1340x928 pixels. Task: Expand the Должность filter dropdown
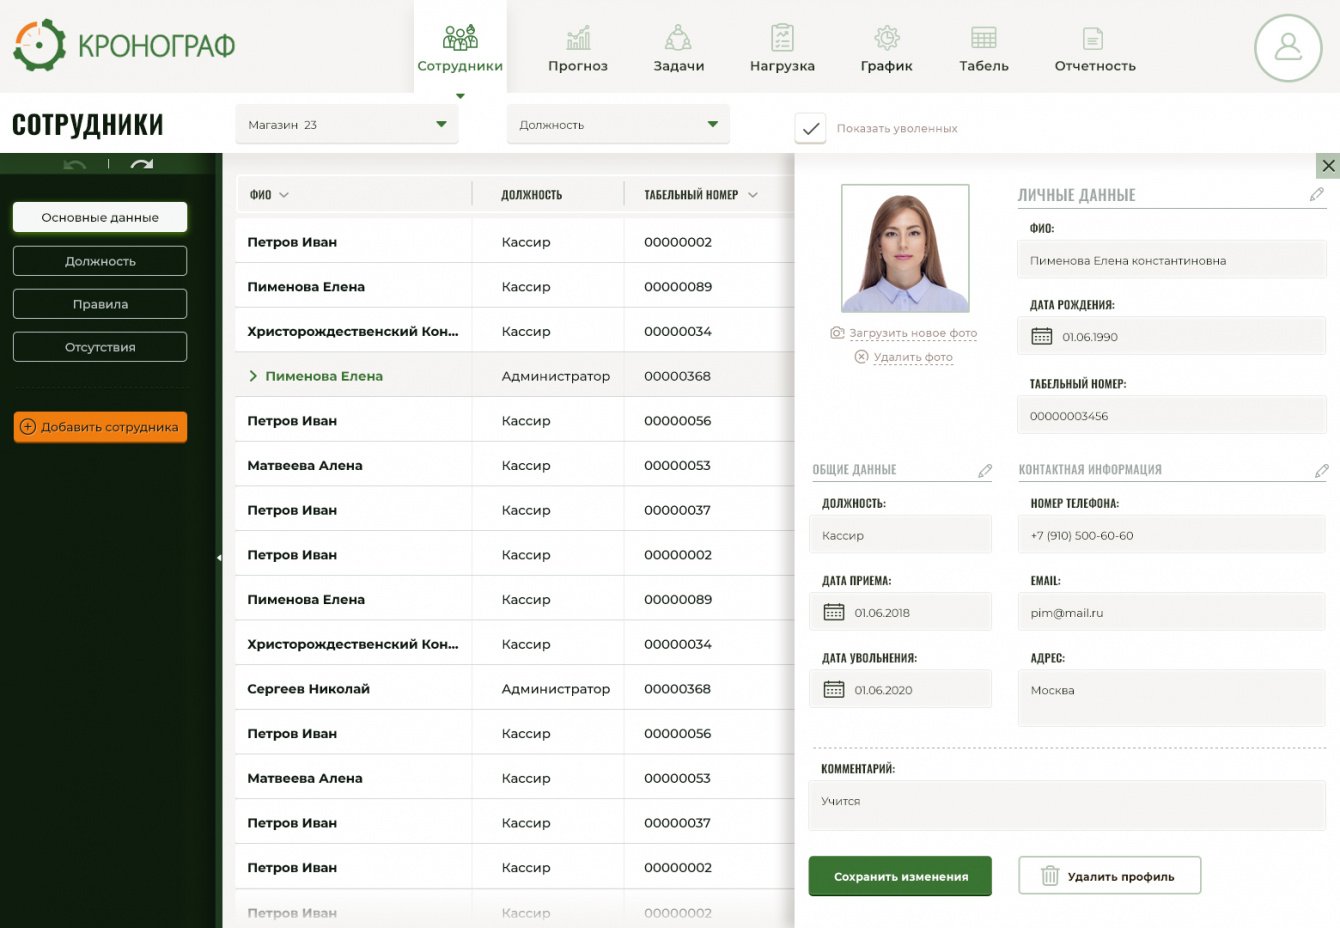click(x=618, y=125)
